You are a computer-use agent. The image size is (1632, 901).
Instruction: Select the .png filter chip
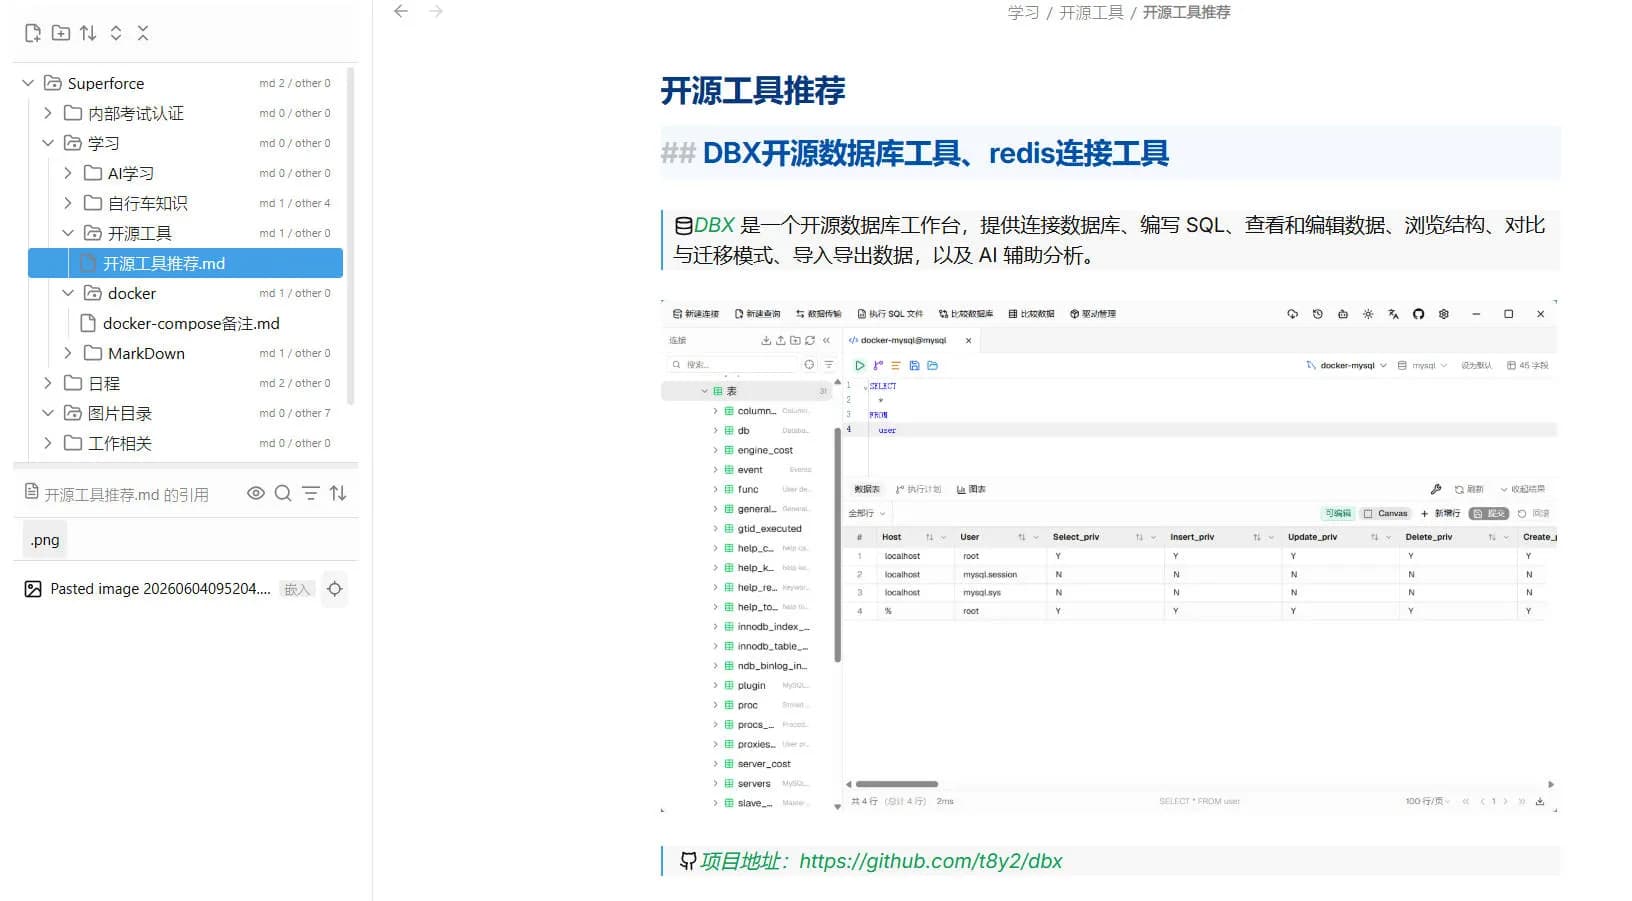pos(44,540)
